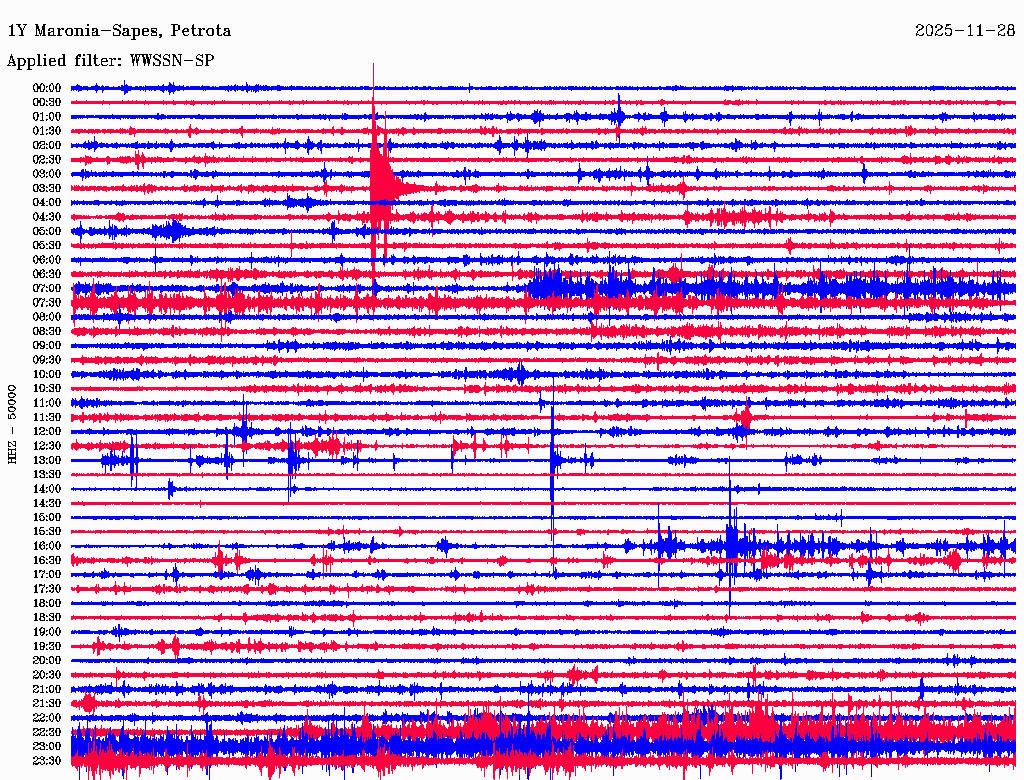Click the 01:30 time label
1024x780 pixels.
coord(47,131)
